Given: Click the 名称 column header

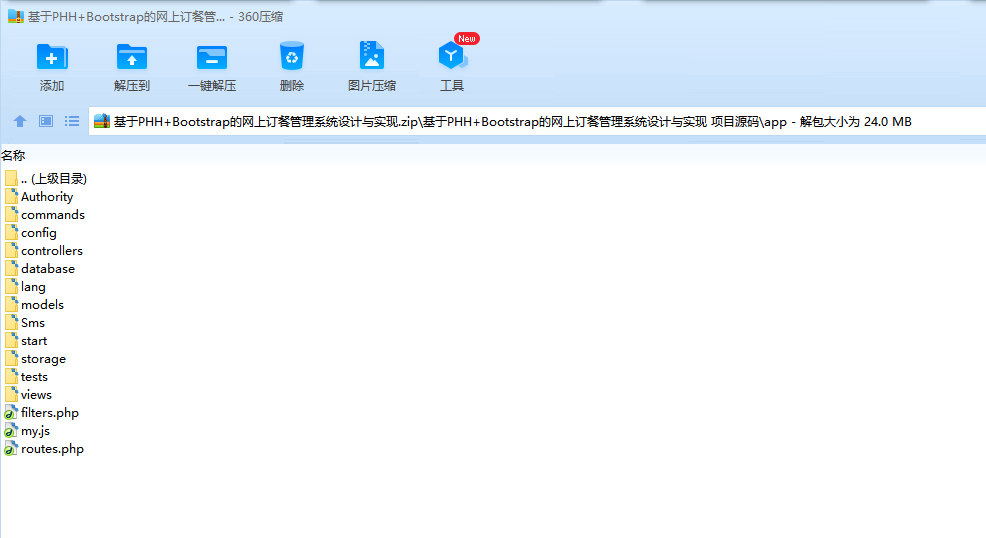Looking at the screenshot, I should tap(13, 155).
